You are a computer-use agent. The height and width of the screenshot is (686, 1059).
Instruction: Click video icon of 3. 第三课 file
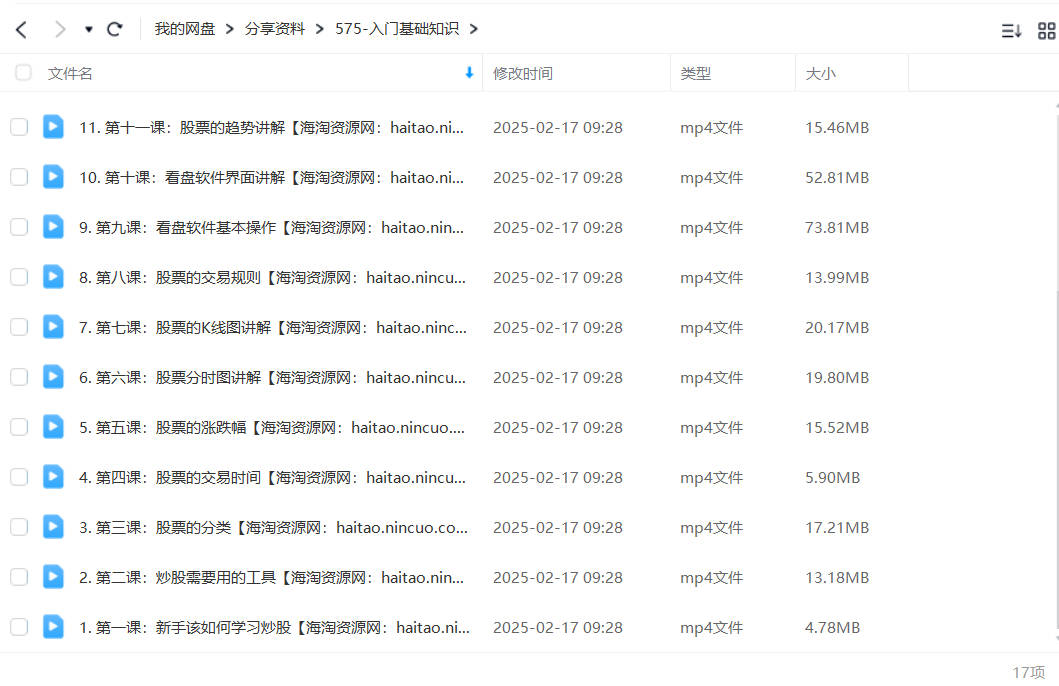[53, 526]
